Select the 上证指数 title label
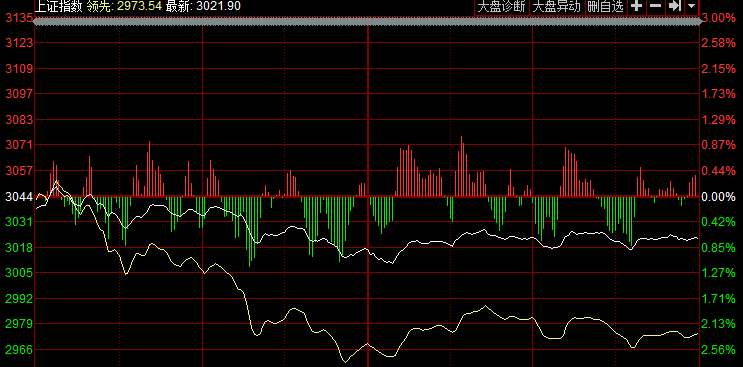 (x=59, y=6)
